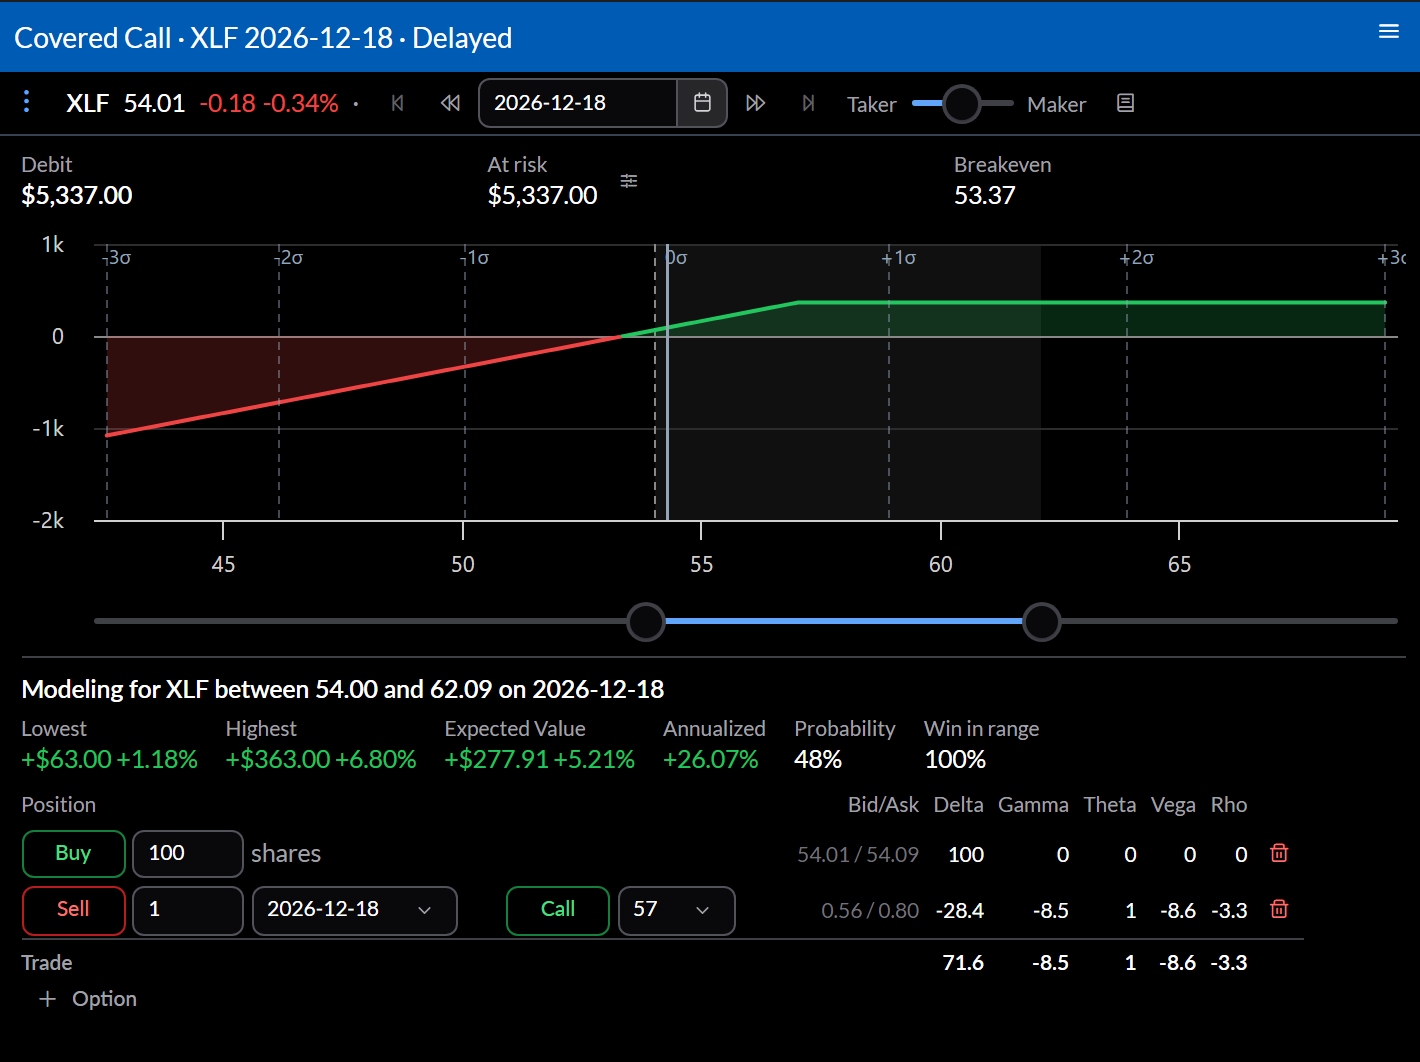Open the strike price 57 dropdown
Image resolution: width=1420 pixels, height=1062 pixels.
677,910
